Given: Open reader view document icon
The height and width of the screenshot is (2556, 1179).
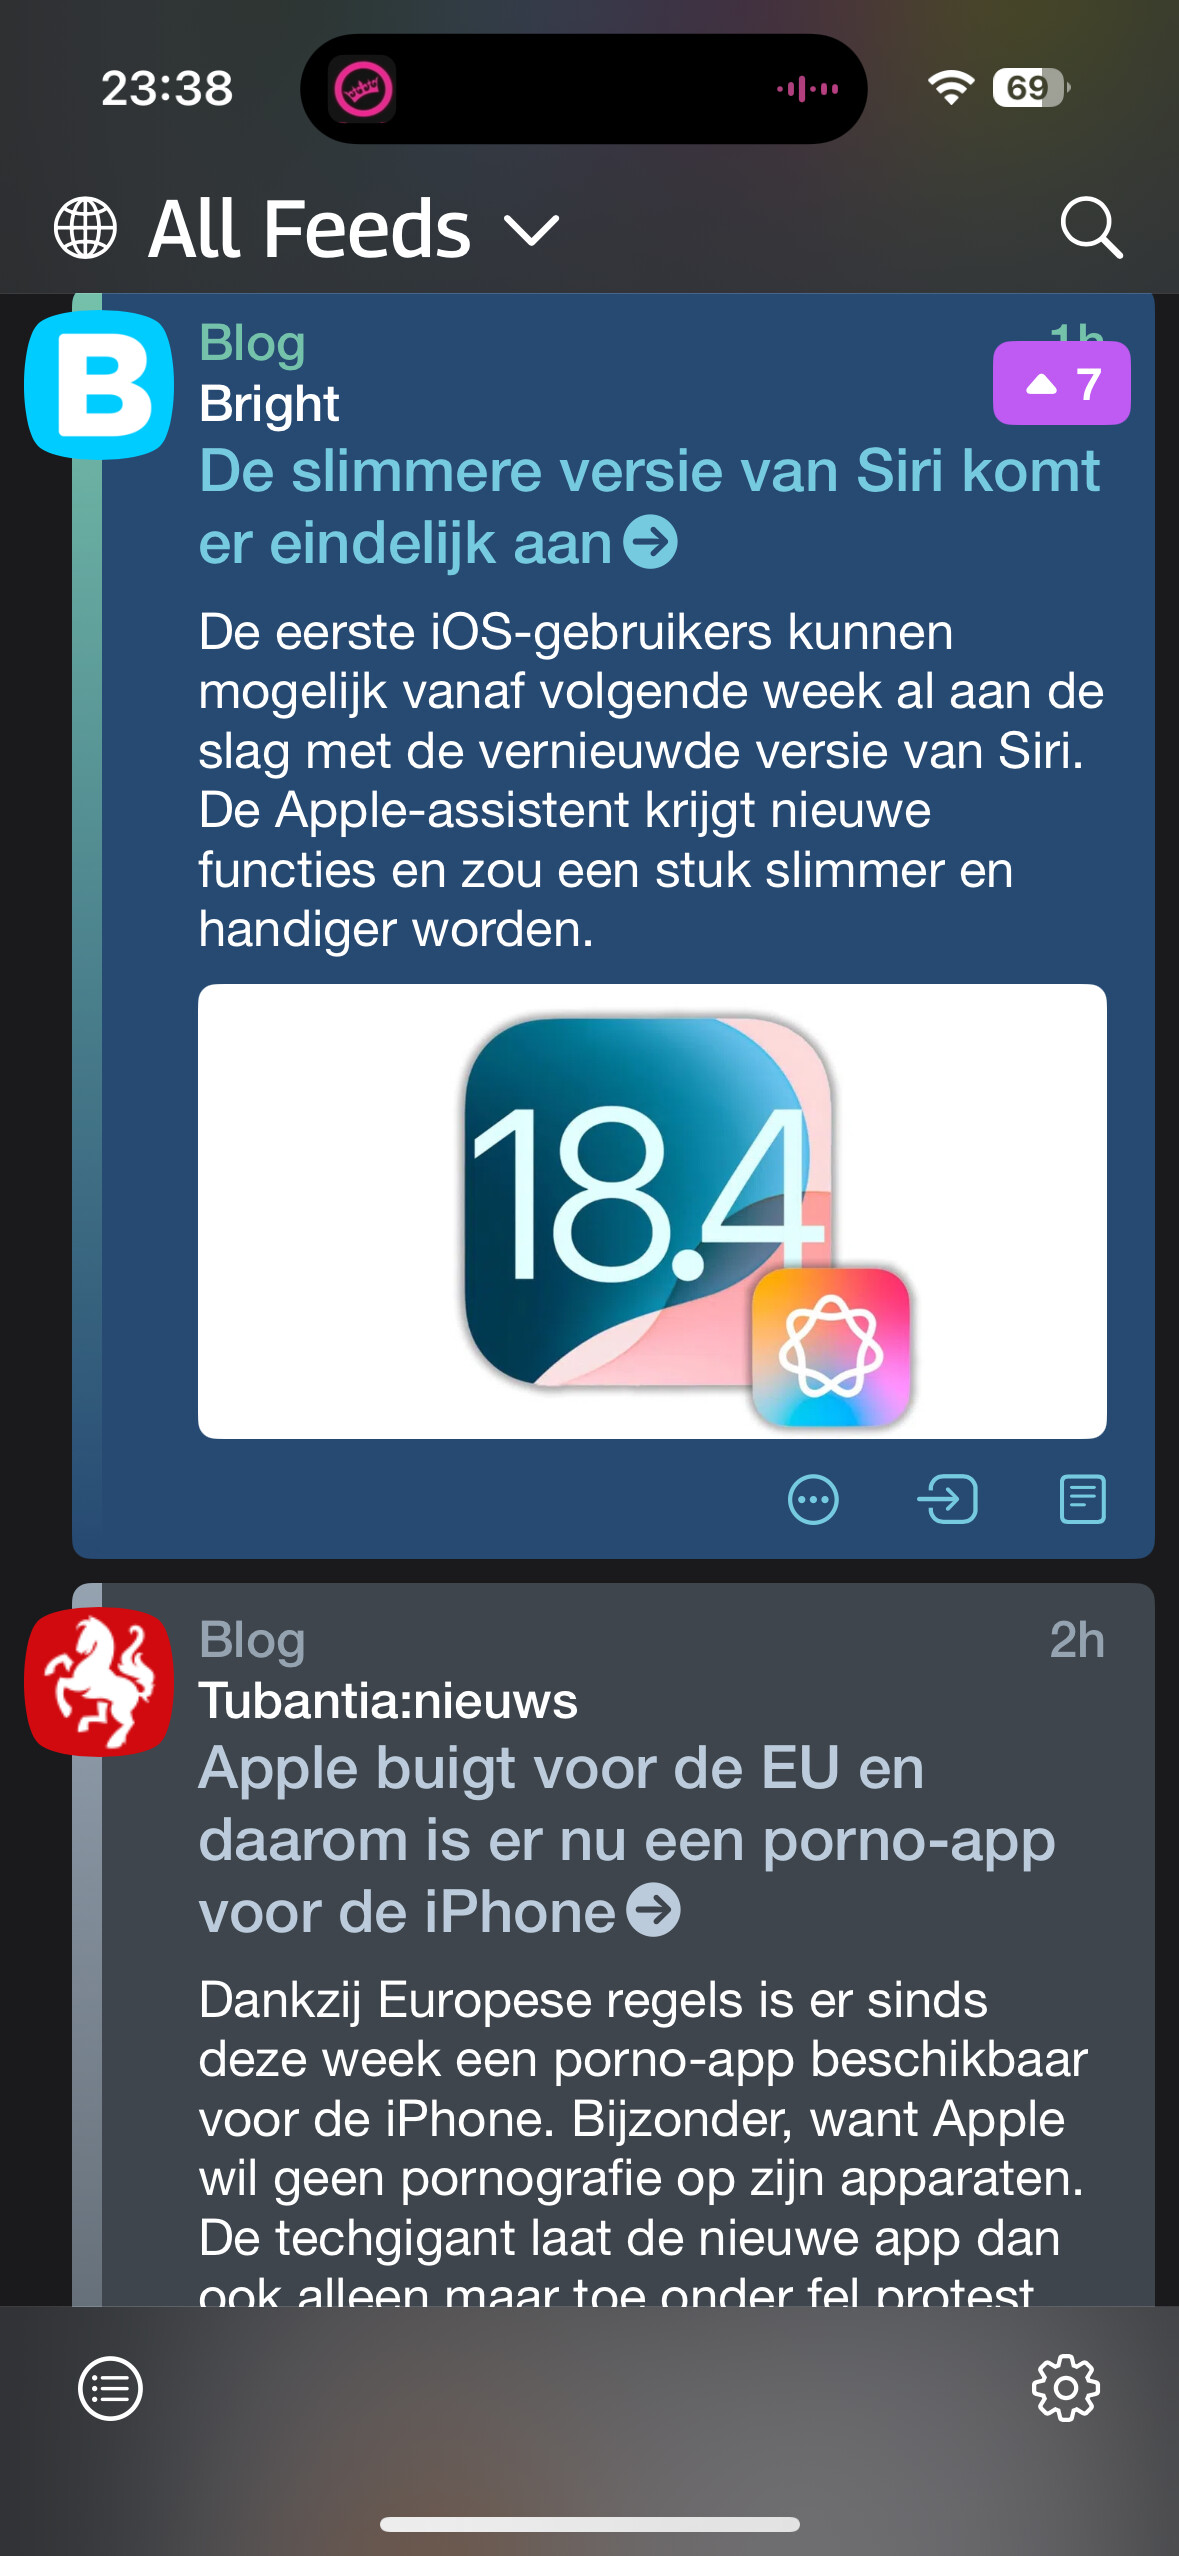Looking at the screenshot, I should click(1082, 1499).
